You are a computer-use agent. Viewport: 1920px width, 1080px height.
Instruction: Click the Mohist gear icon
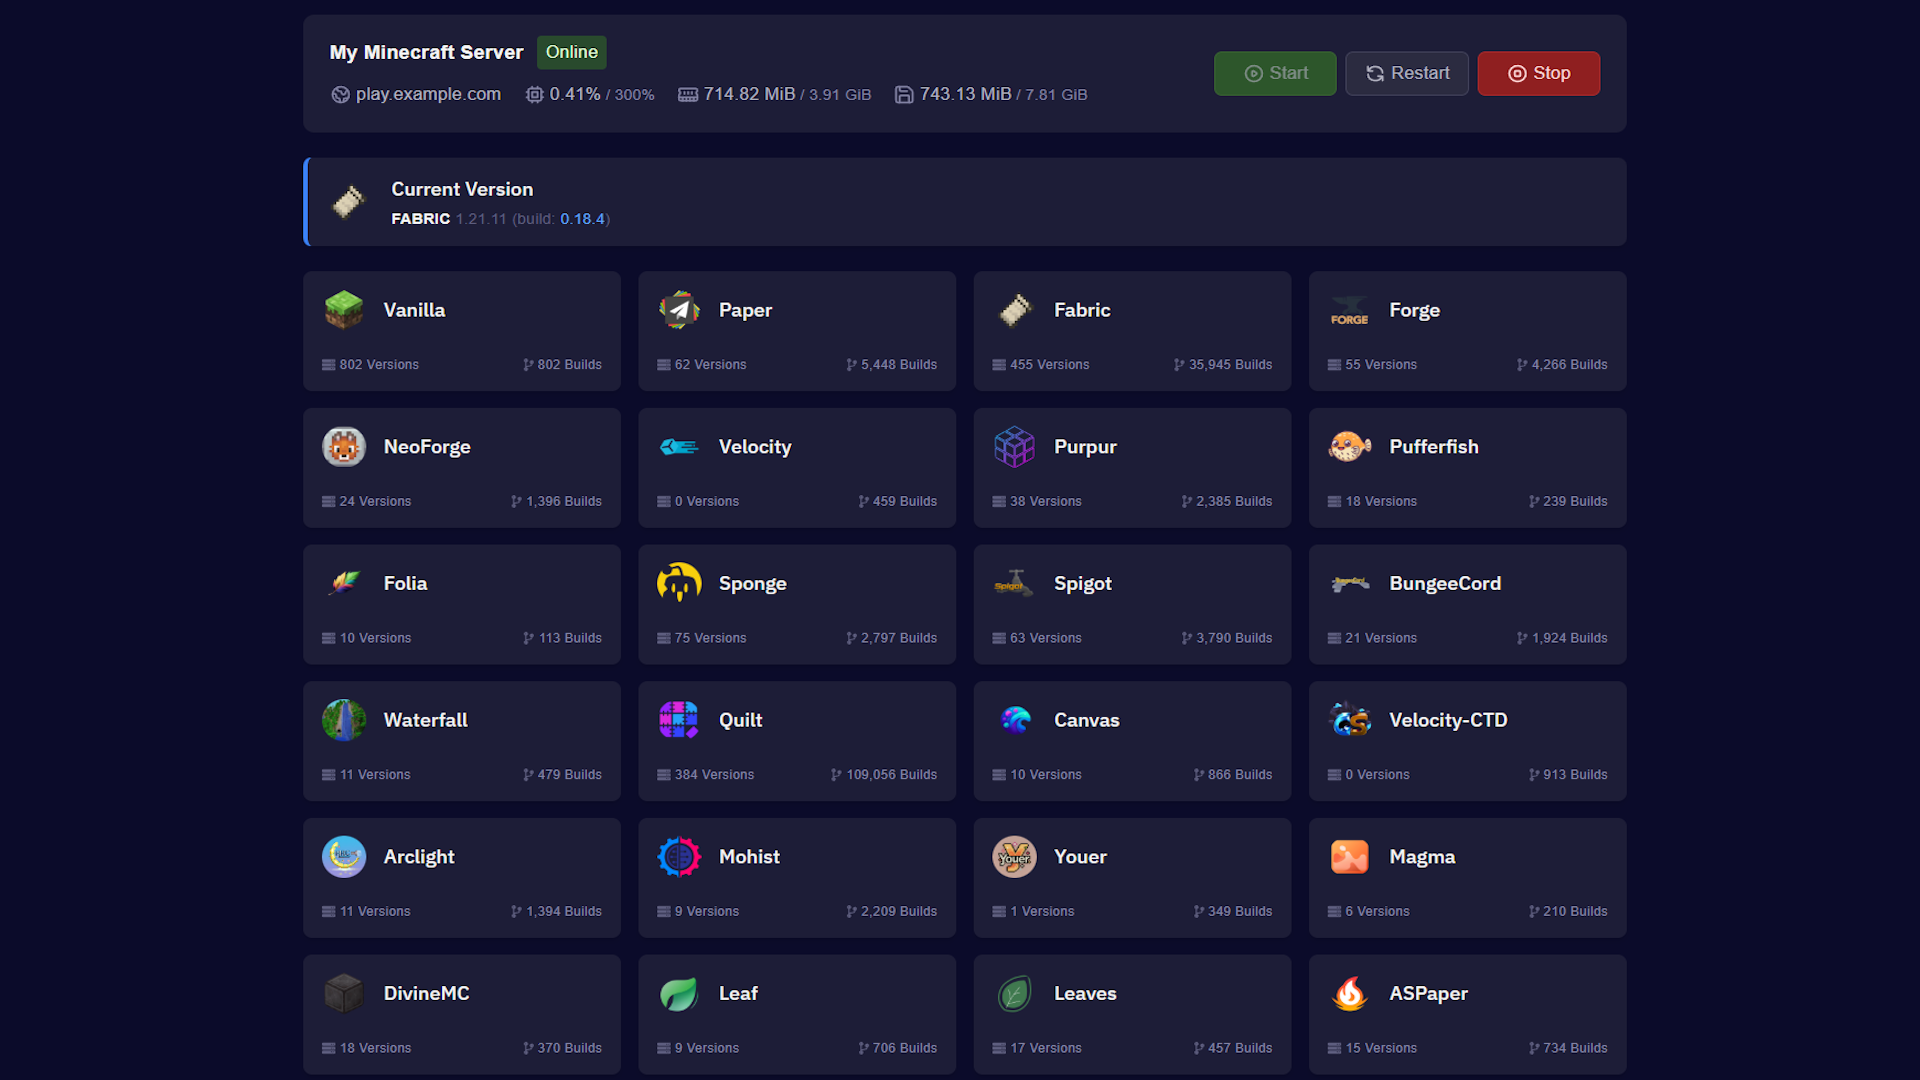click(x=679, y=857)
